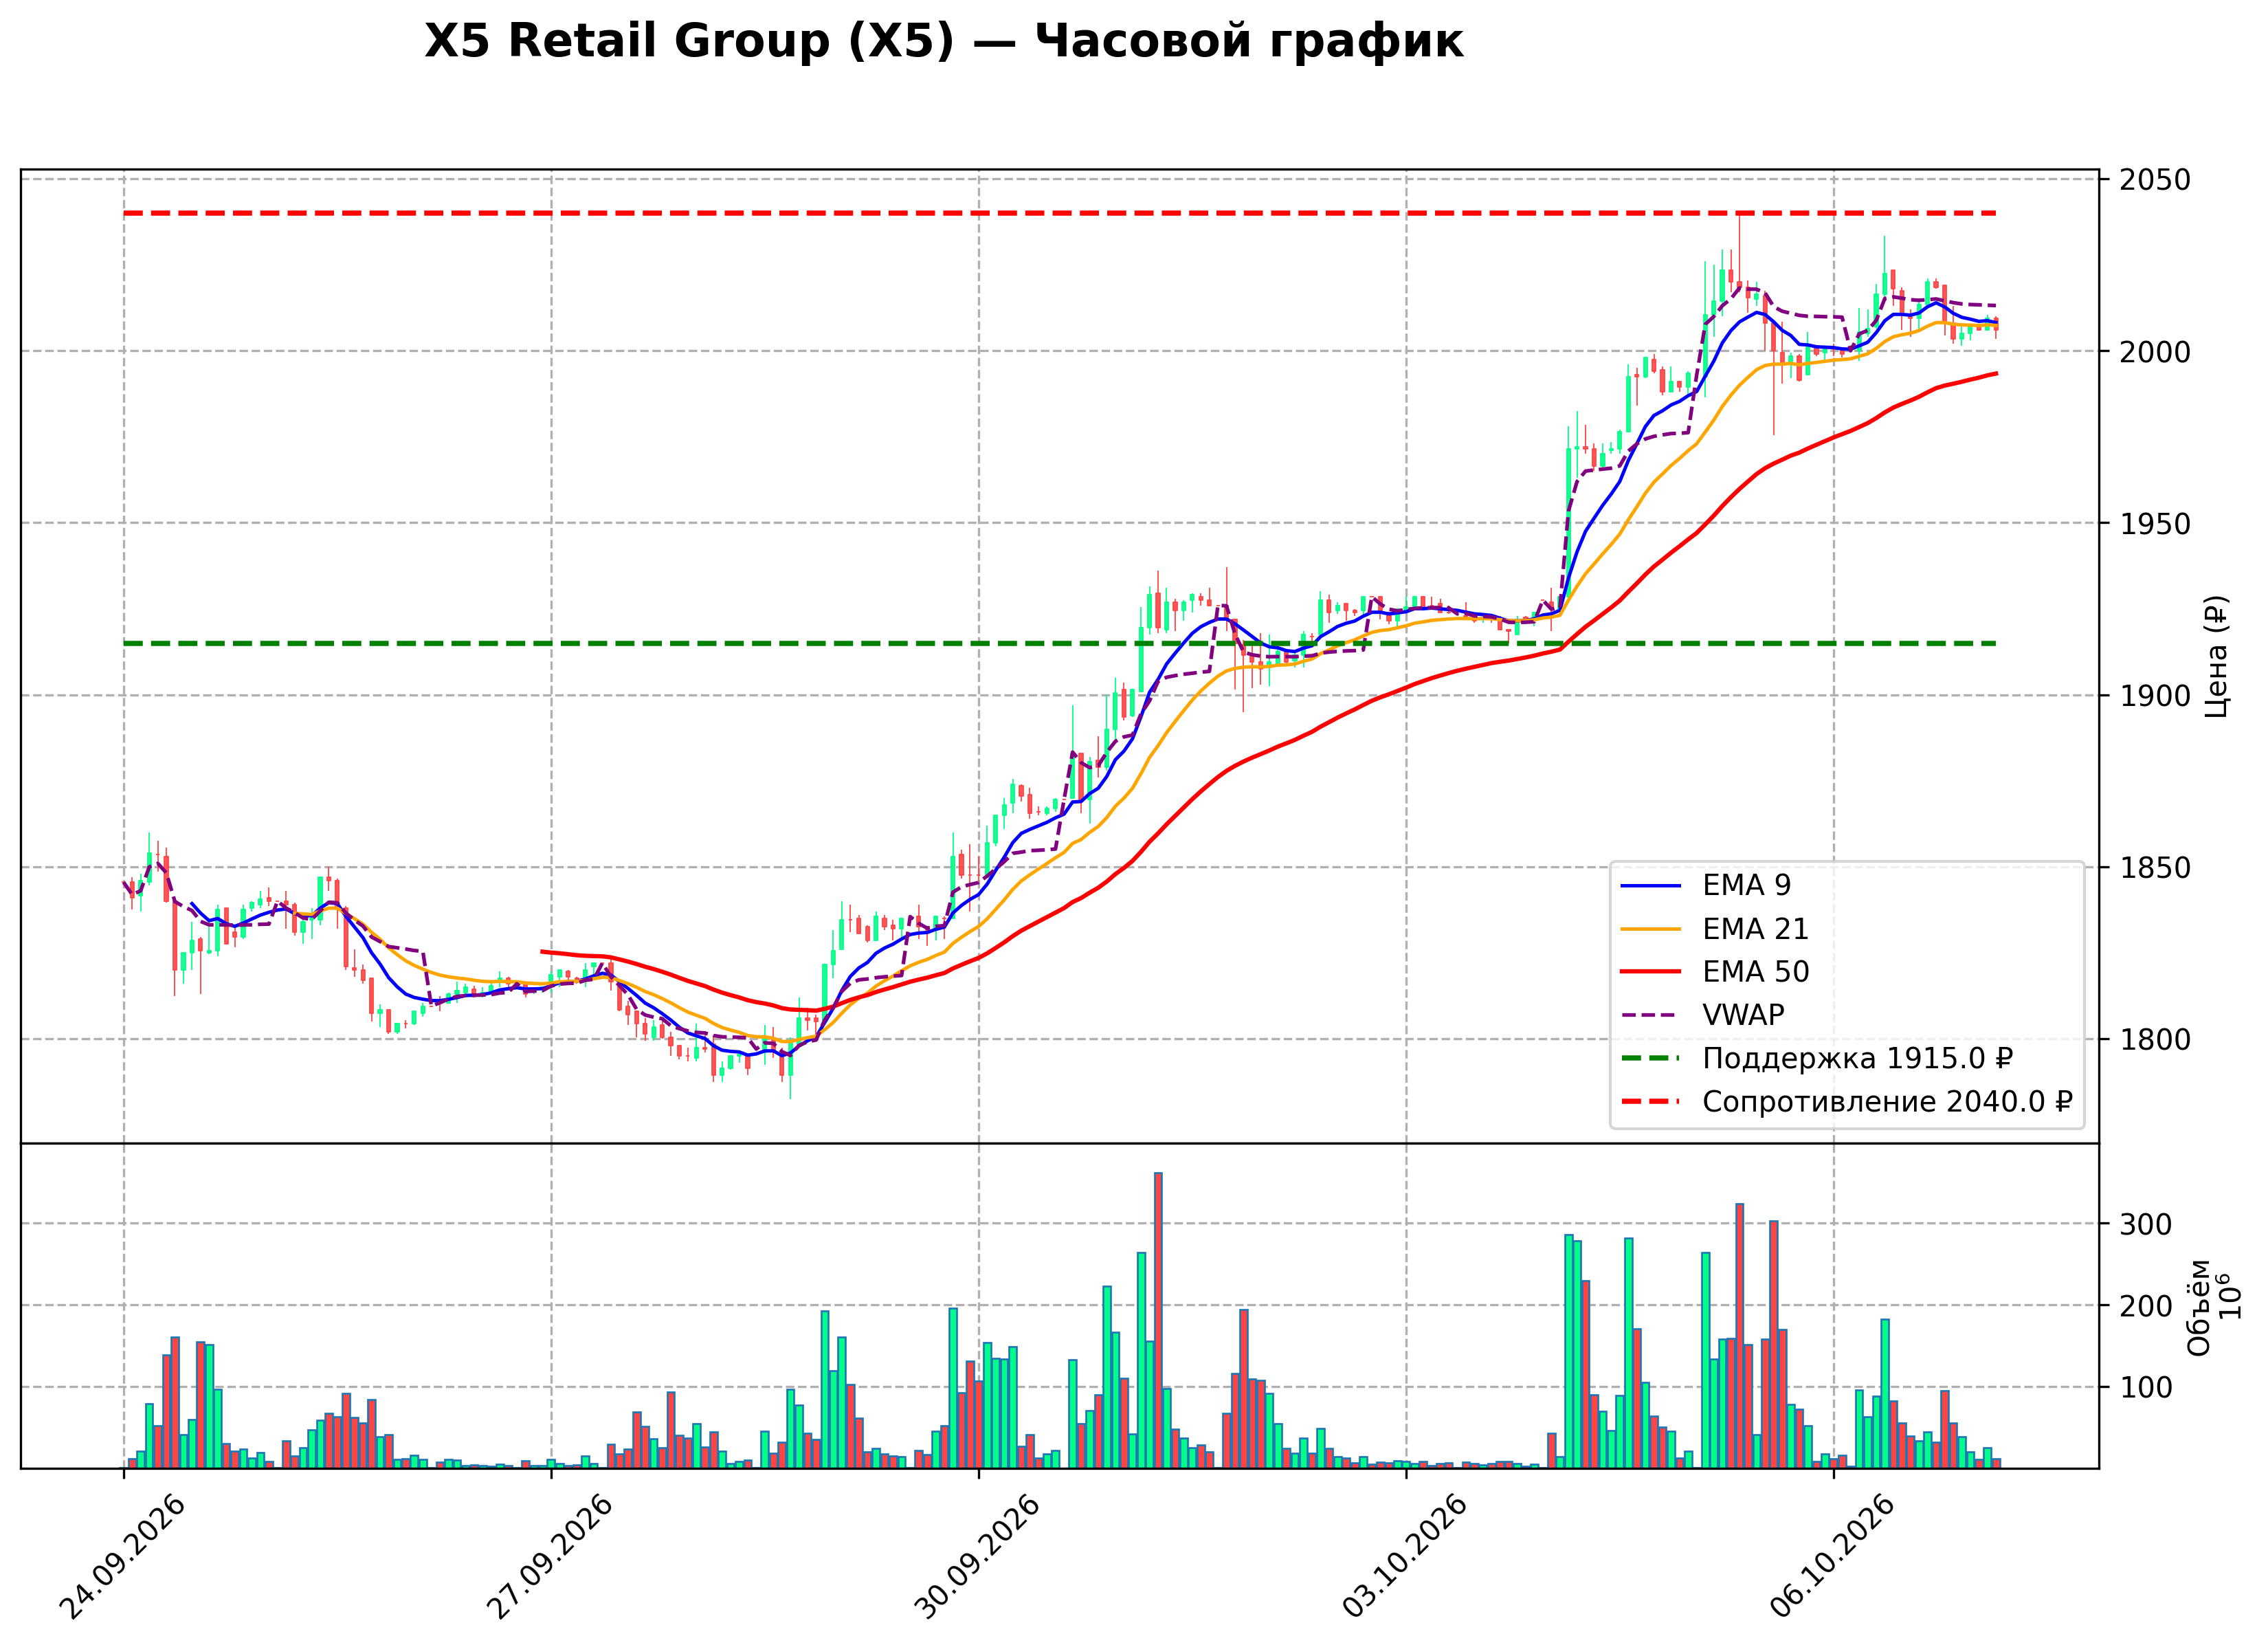Click the price tick label '2050'

coord(2156,180)
